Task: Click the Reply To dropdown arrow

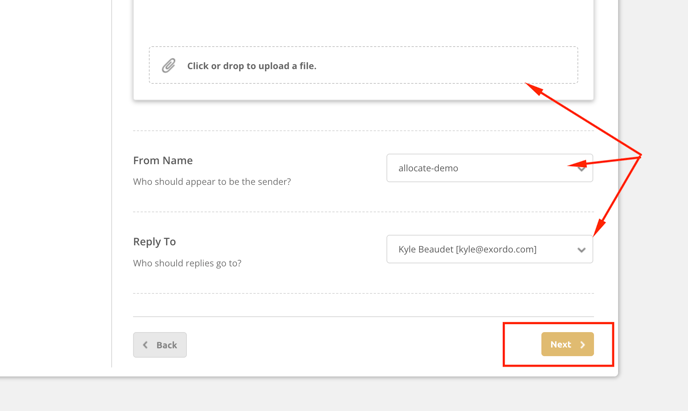Action: pos(581,250)
